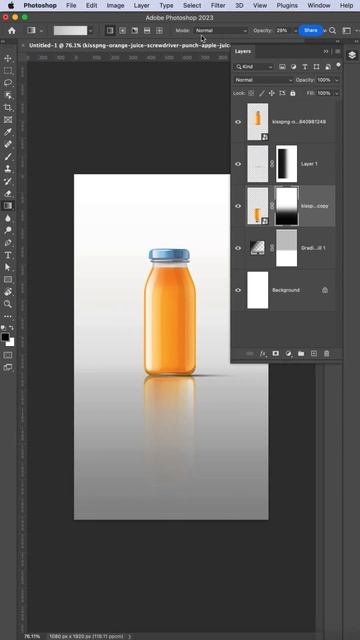The height and width of the screenshot is (640, 360).
Task: Delete the selected layer
Action: [x=326, y=353]
